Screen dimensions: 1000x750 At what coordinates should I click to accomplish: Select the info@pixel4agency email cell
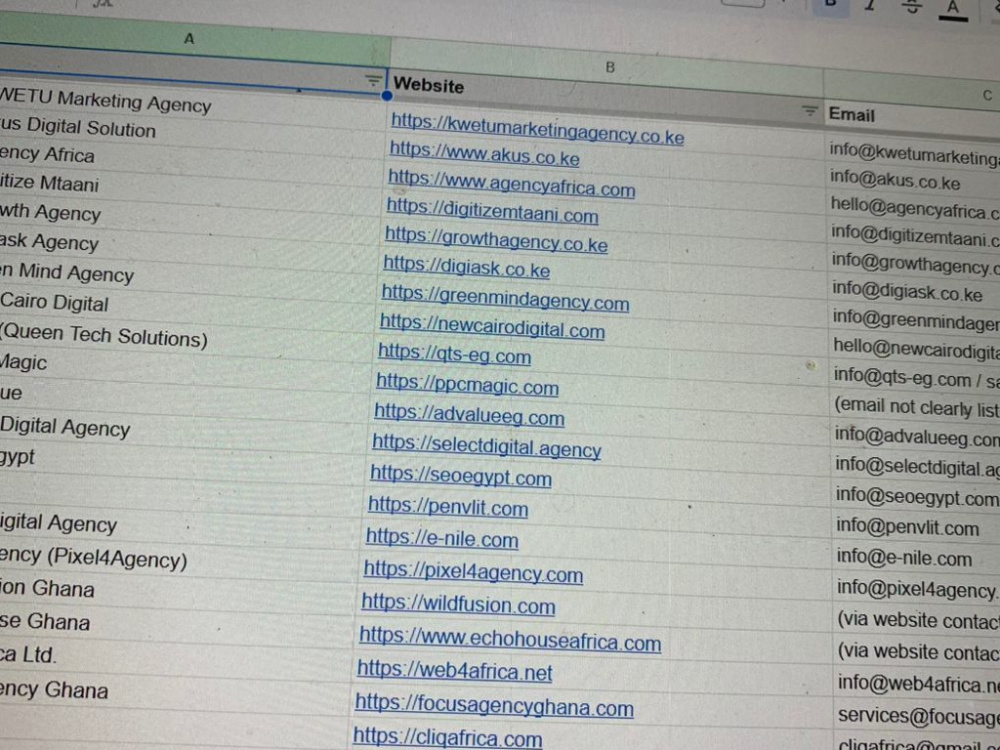click(917, 589)
